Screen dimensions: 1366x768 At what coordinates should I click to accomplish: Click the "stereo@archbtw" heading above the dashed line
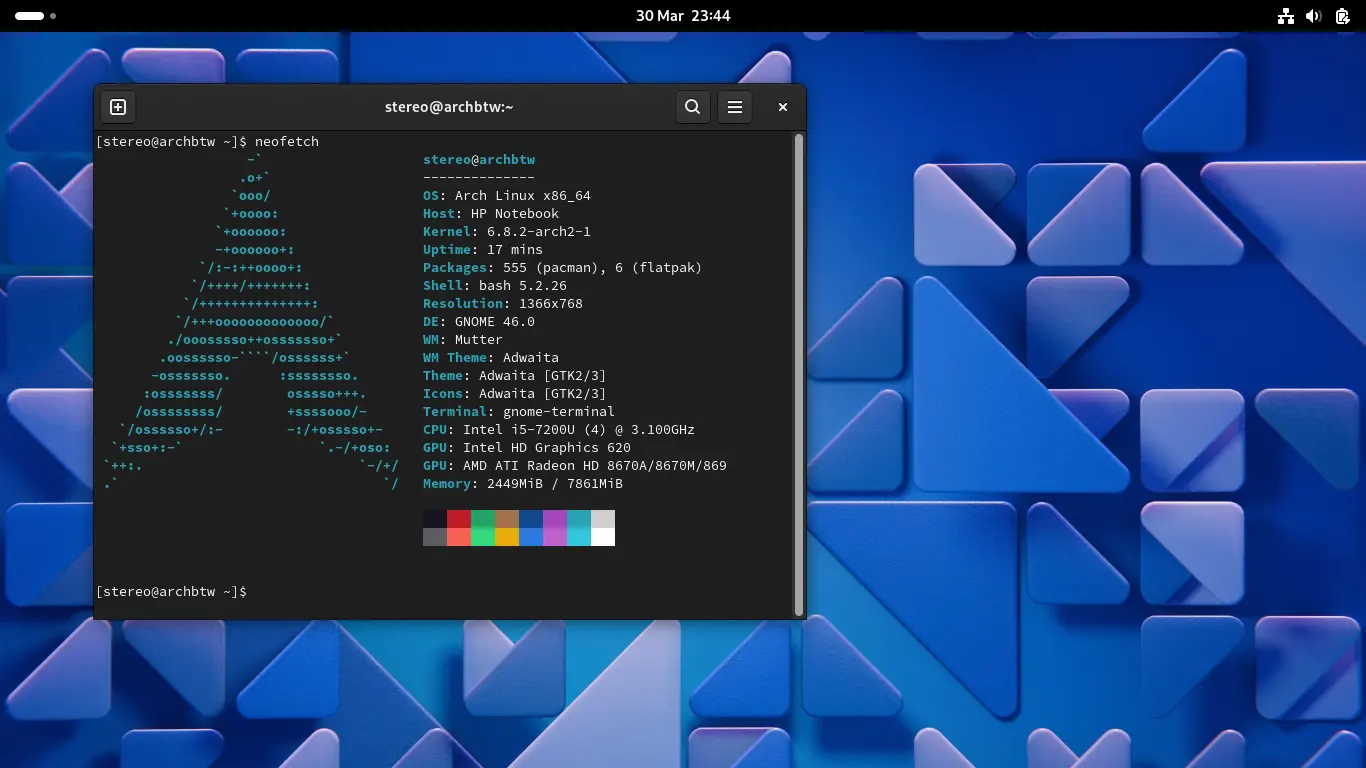point(479,159)
